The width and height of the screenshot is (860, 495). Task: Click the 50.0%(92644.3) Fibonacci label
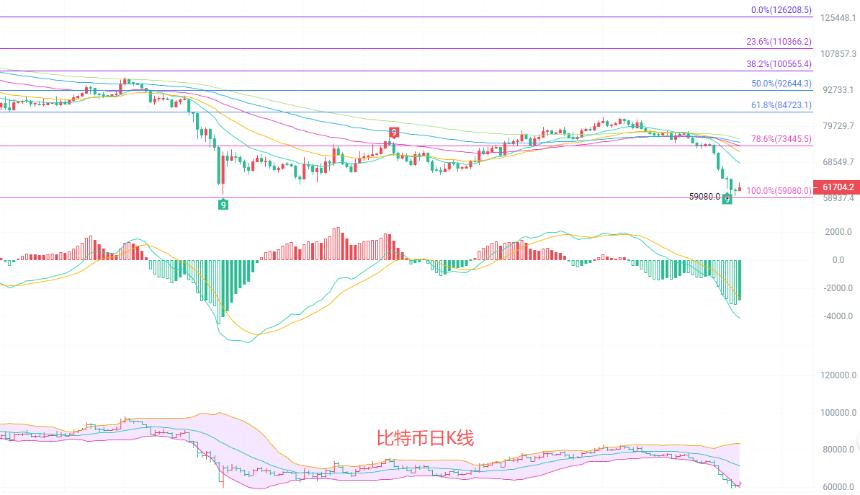782,84
